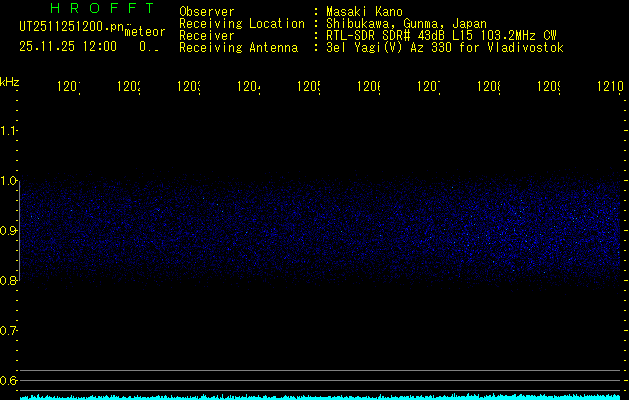Click the 25.11.25 12:00 timestamp

click(67, 46)
